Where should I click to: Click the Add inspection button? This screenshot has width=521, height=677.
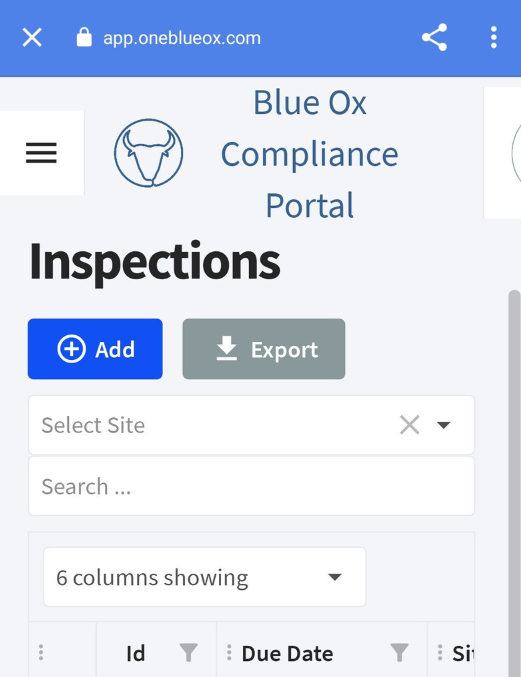tap(95, 349)
